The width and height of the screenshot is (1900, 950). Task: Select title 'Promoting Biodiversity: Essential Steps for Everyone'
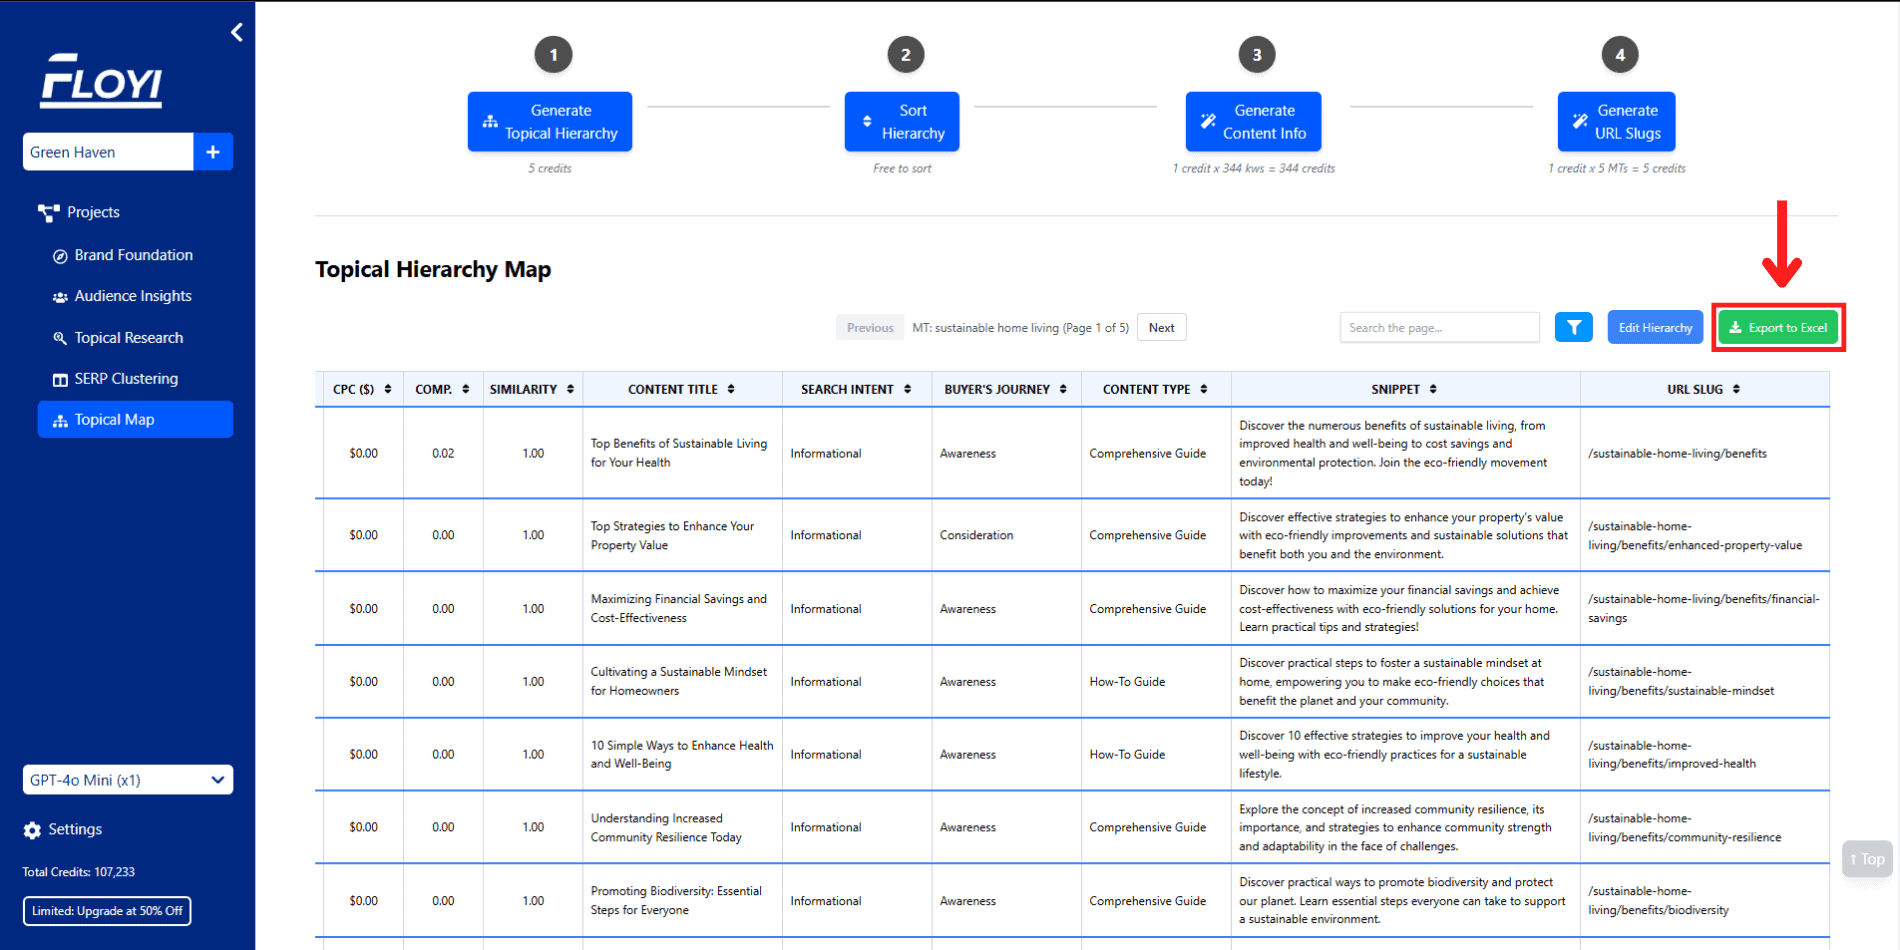tap(676, 901)
